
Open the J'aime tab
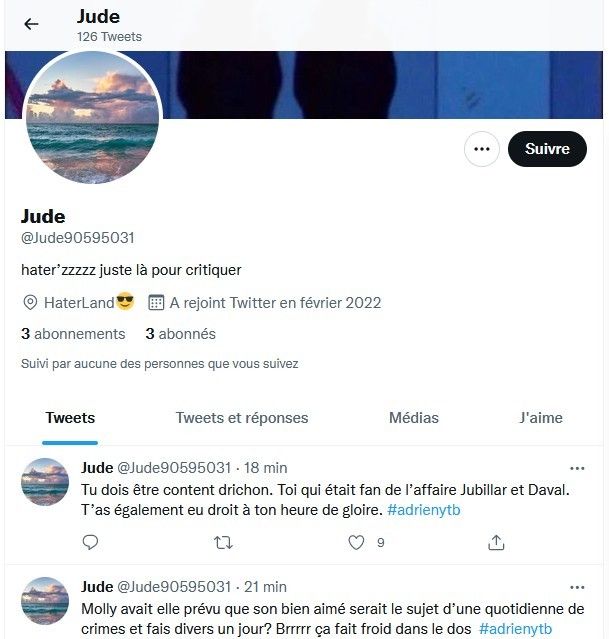click(541, 418)
